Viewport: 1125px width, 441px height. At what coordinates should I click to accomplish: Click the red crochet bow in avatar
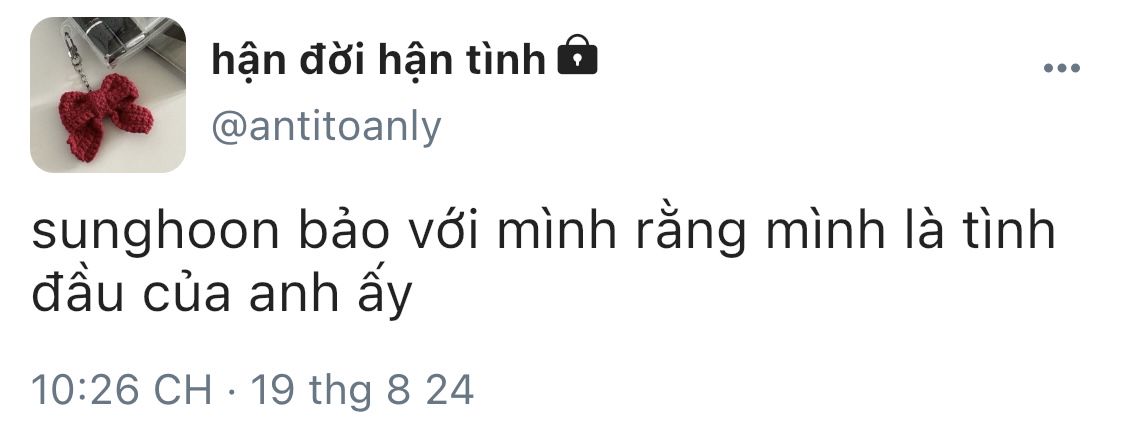pos(107,116)
